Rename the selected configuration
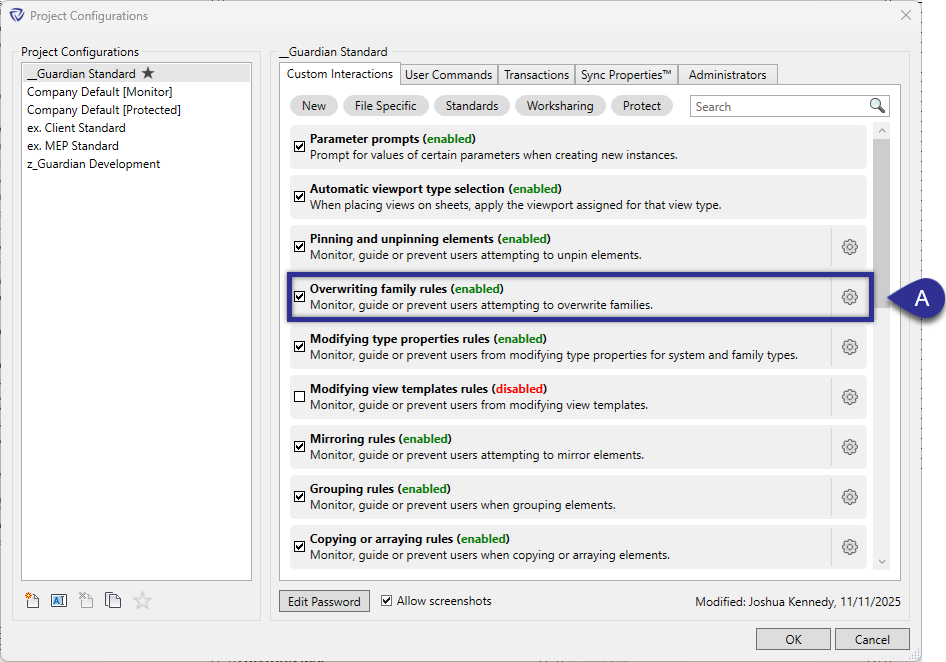The width and height of the screenshot is (946, 662). coord(58,600)
